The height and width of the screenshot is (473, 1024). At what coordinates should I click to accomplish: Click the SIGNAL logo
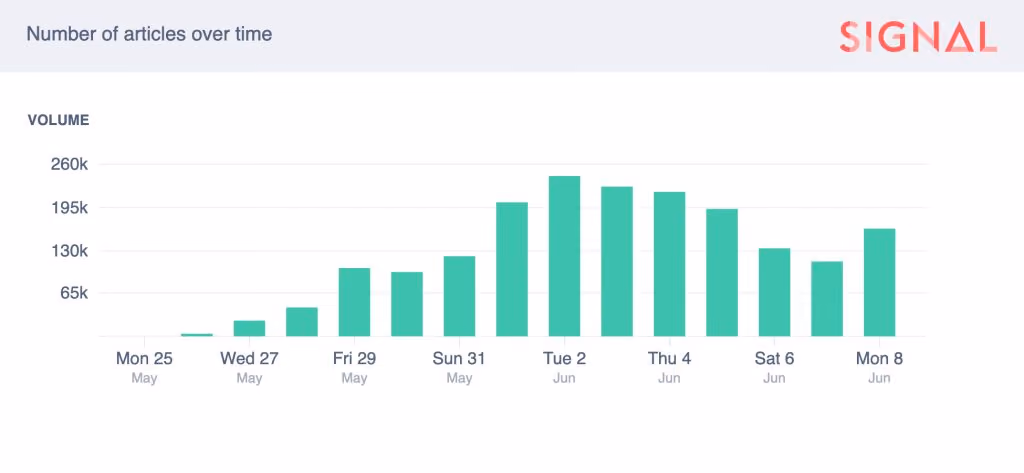[918, 37]
